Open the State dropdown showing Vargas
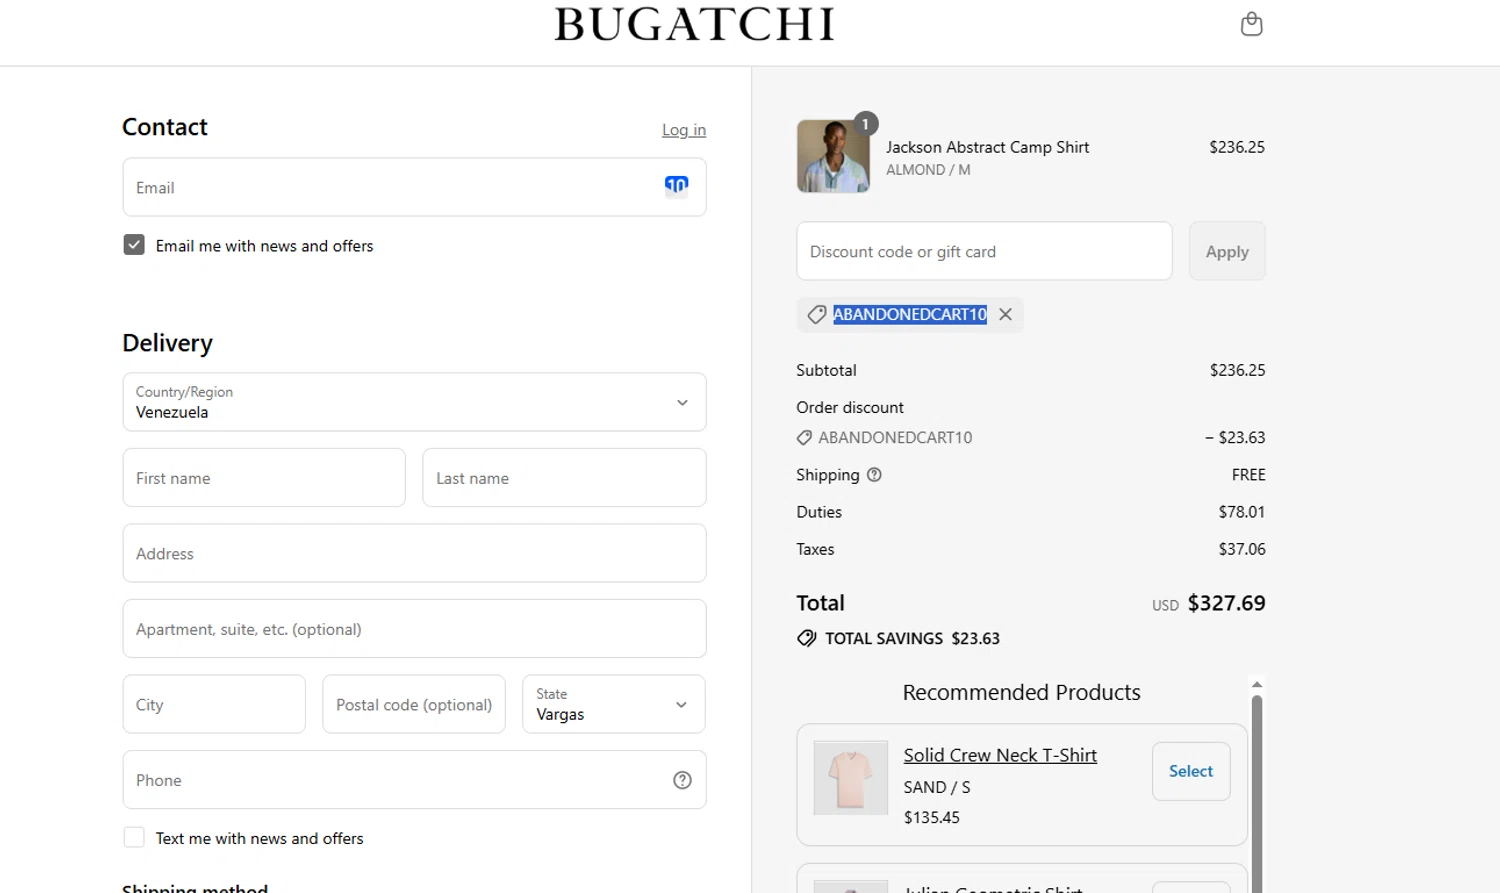Image resolution: width=1500 pixels, height=893 pixels. click(613, 704)
